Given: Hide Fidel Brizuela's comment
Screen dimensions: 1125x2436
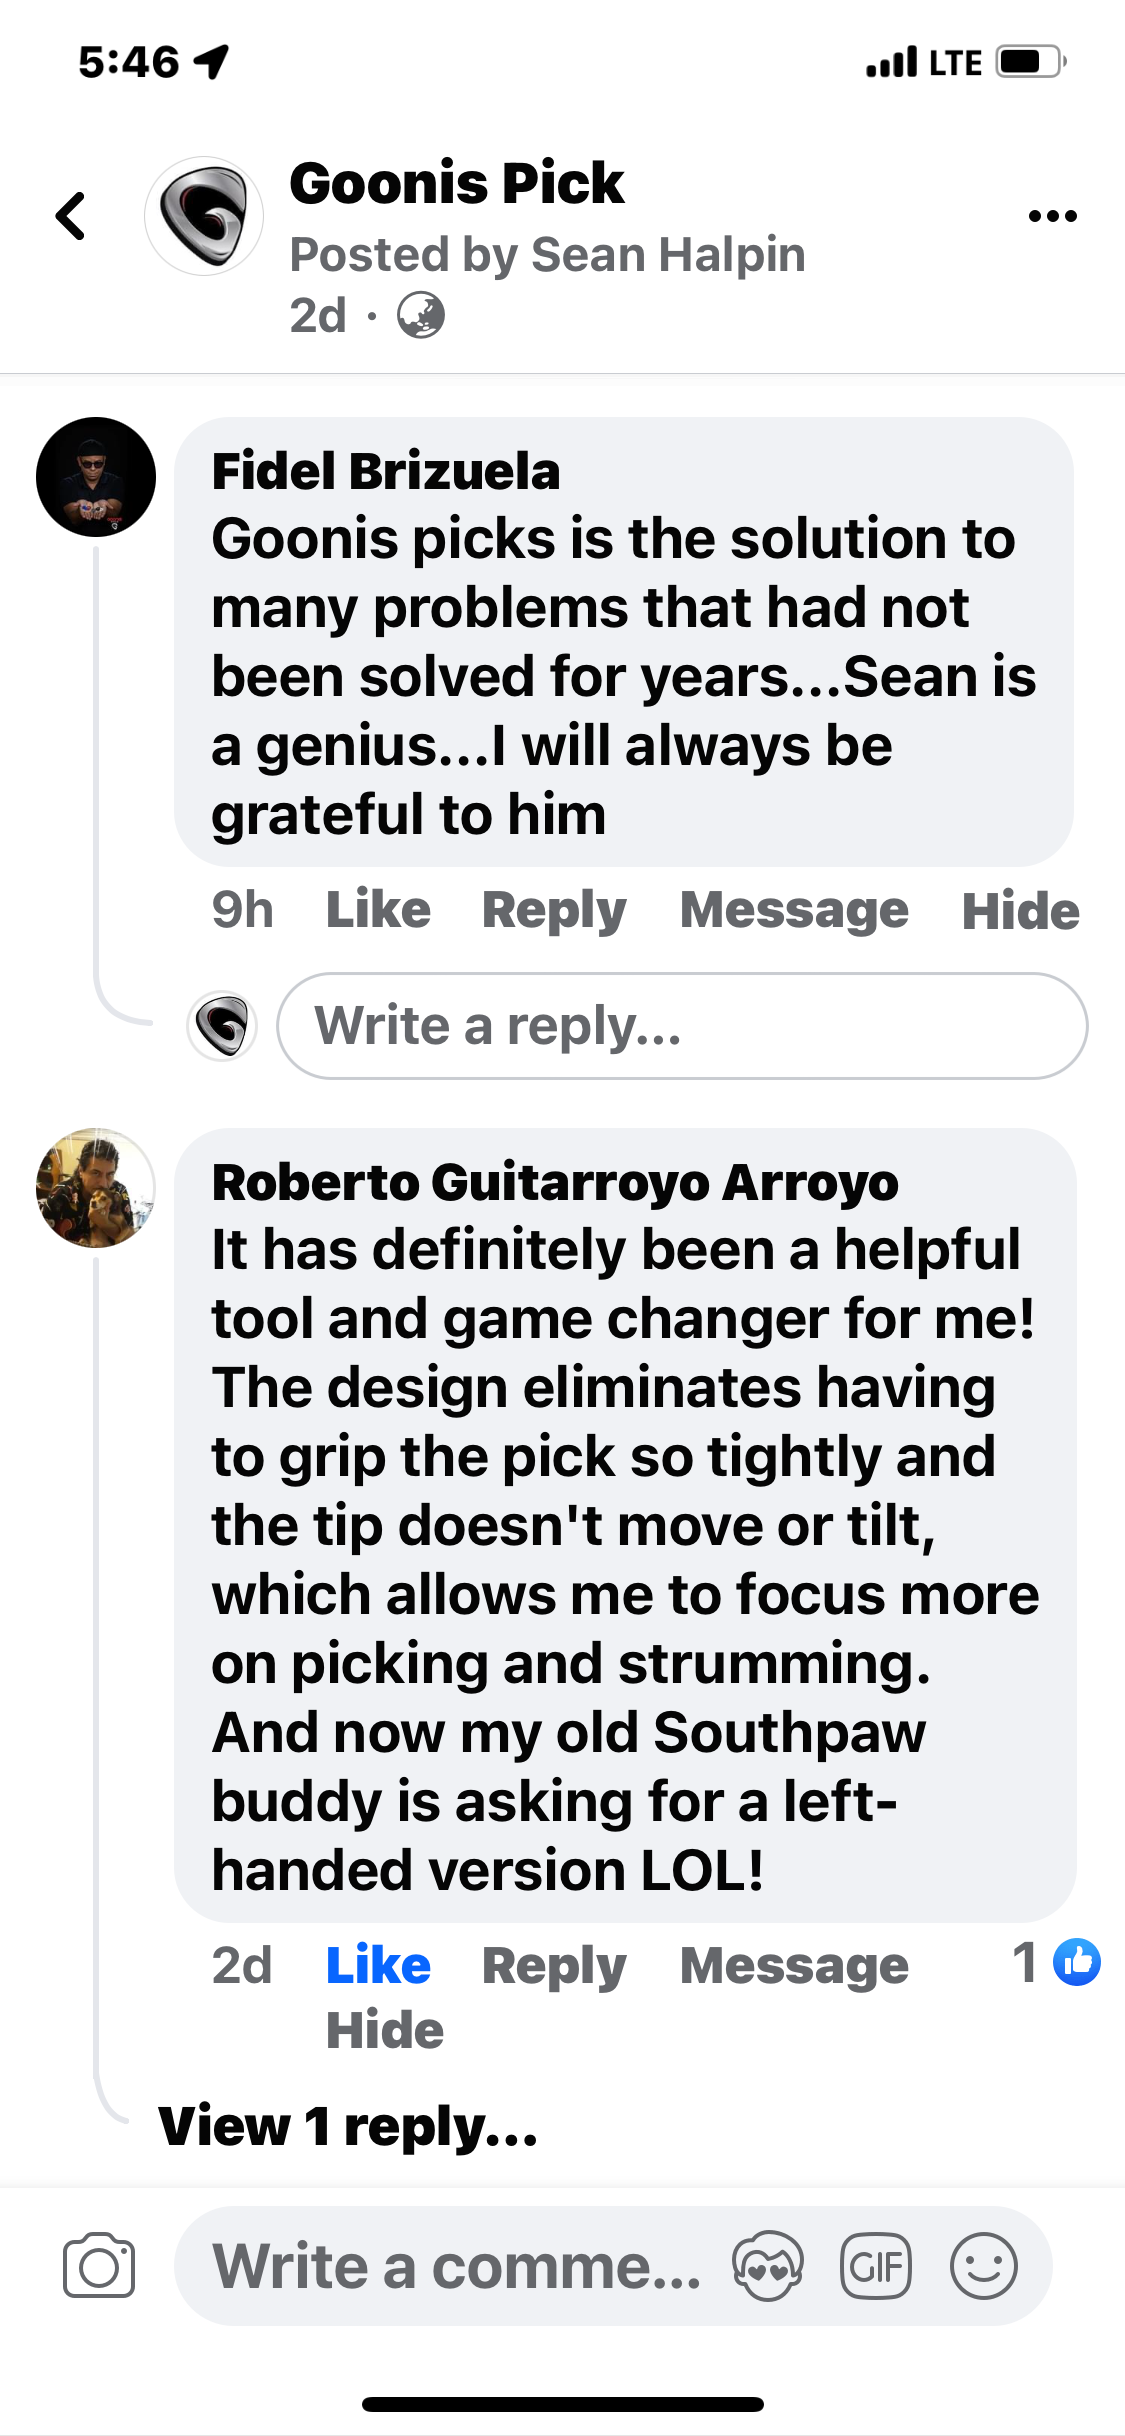Looking at the screenshot, I should (1020, 911).
